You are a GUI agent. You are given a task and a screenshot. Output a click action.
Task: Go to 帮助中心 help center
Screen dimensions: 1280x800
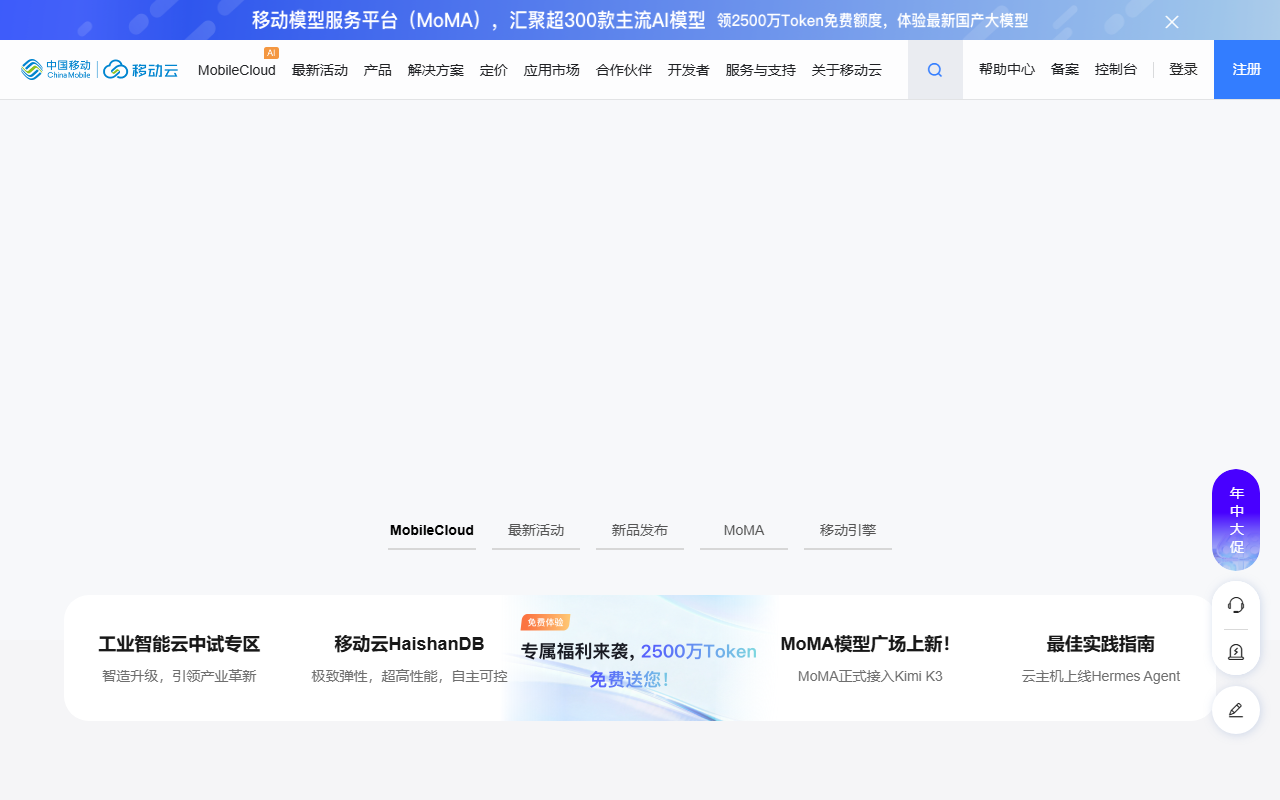click(1007, 70)
